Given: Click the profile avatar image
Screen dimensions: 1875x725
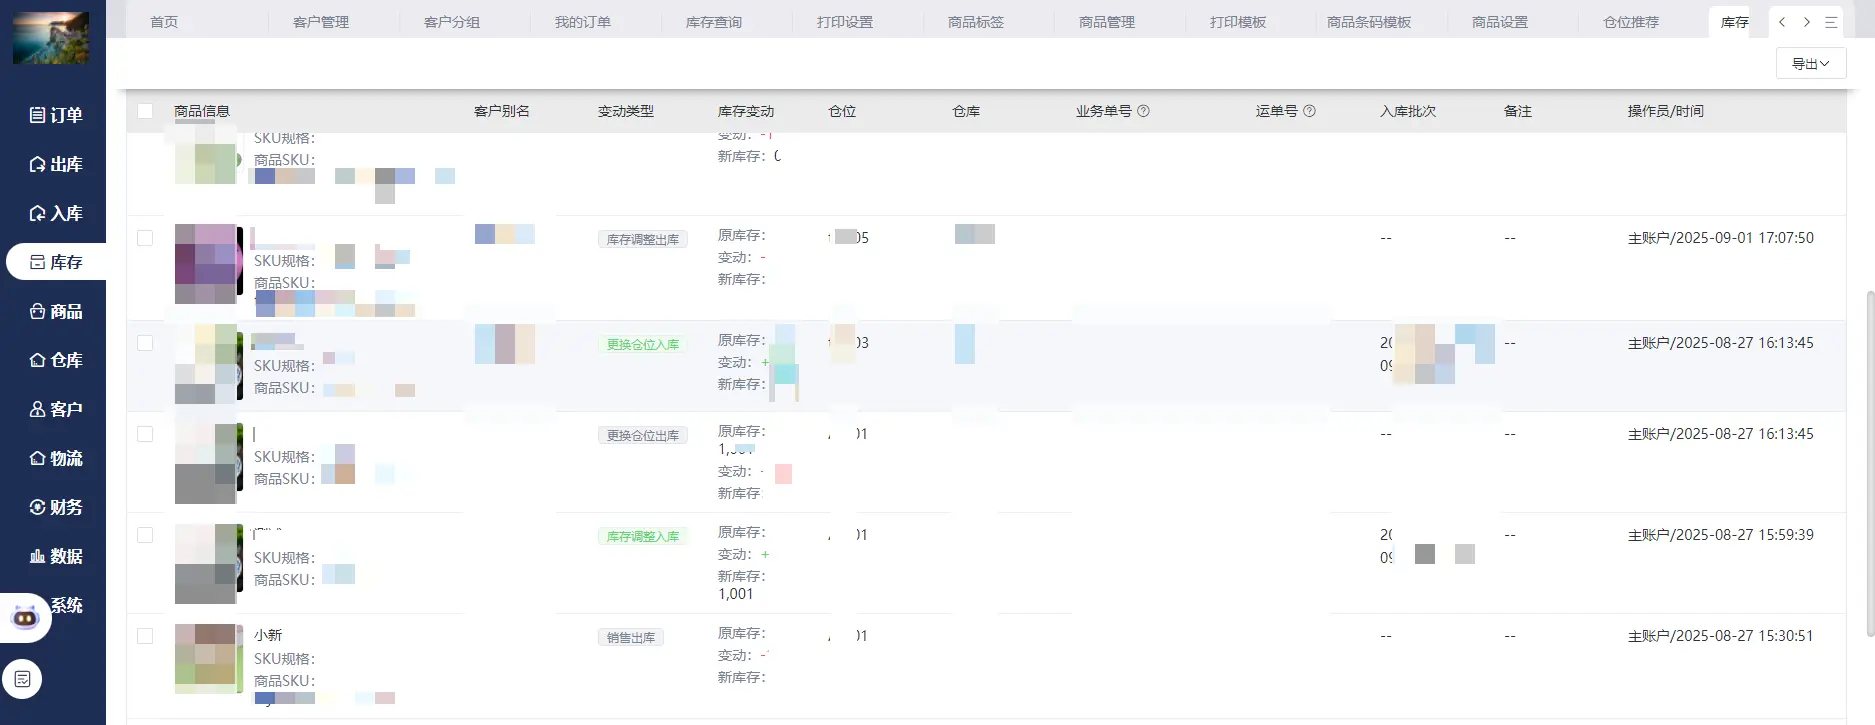Looking at the screenshot, I should [x=51, y=38].
